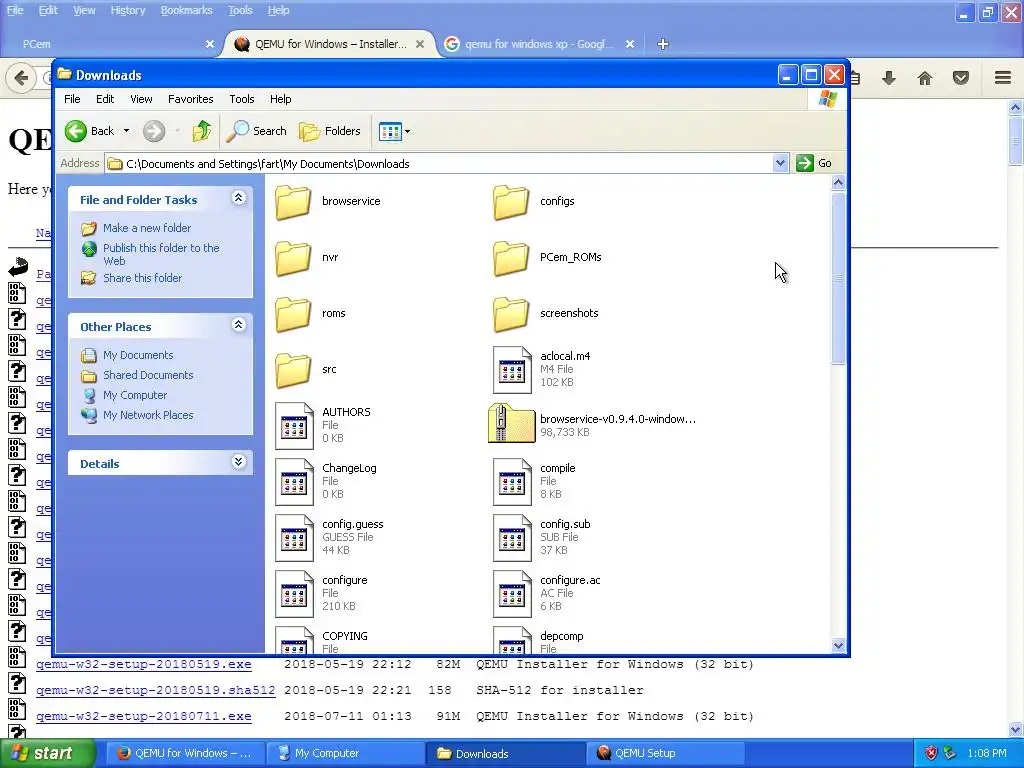The height and width of the screenshot is (768, 1024).
Task: Open Back history dropdown arrow
Action: [x=126, y=131]
